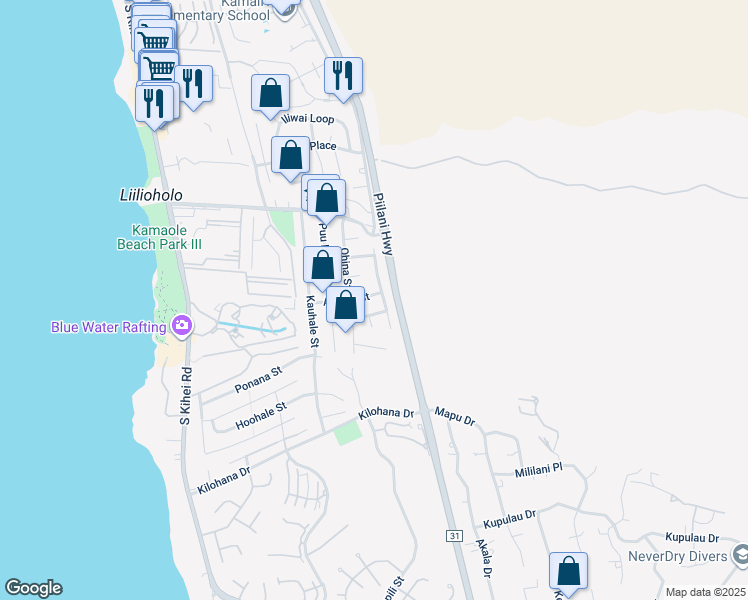This screenshot has width=748, height=600.
Task: Click the Hoohale St label
Action: [x=261, y=415]
